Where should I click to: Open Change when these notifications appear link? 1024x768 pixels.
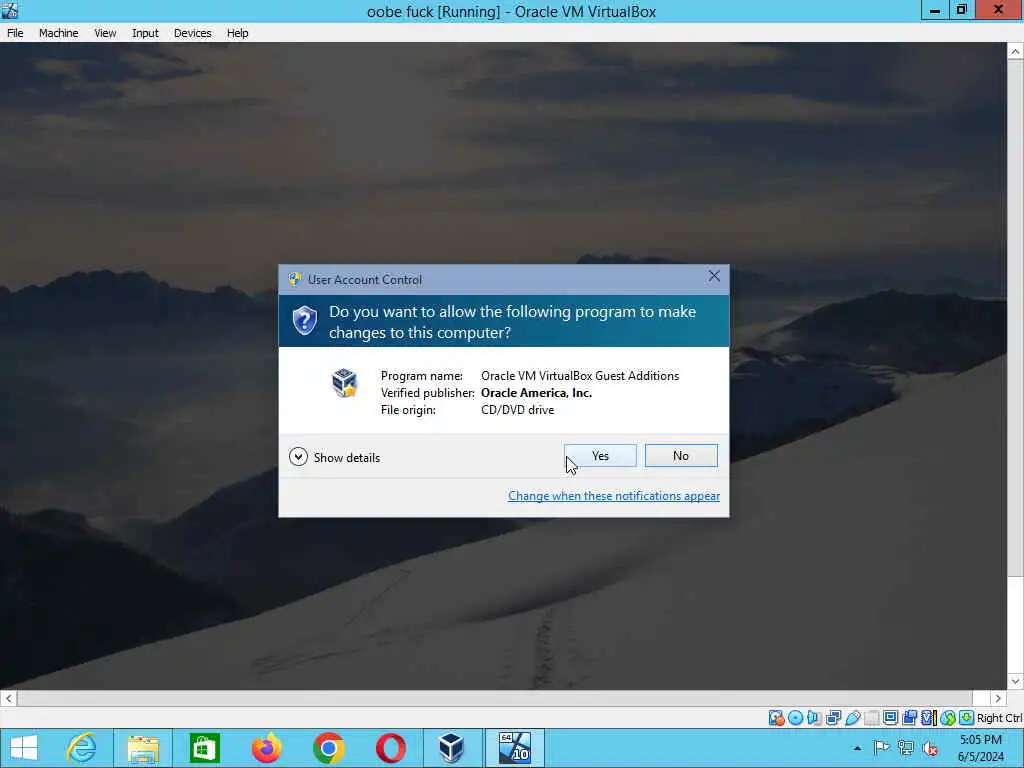(x=614, y=496)
